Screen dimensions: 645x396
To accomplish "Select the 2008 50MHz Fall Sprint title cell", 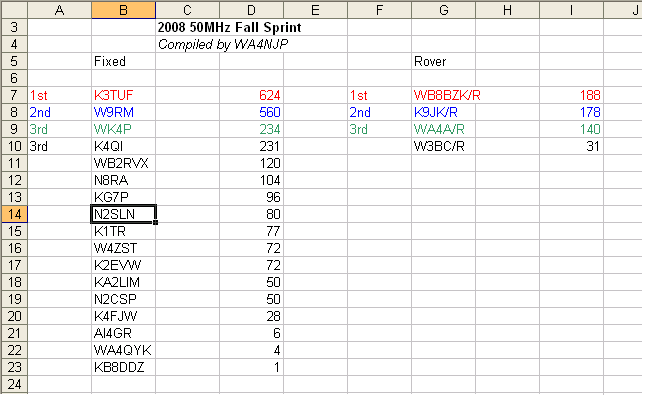I will 230,28.
